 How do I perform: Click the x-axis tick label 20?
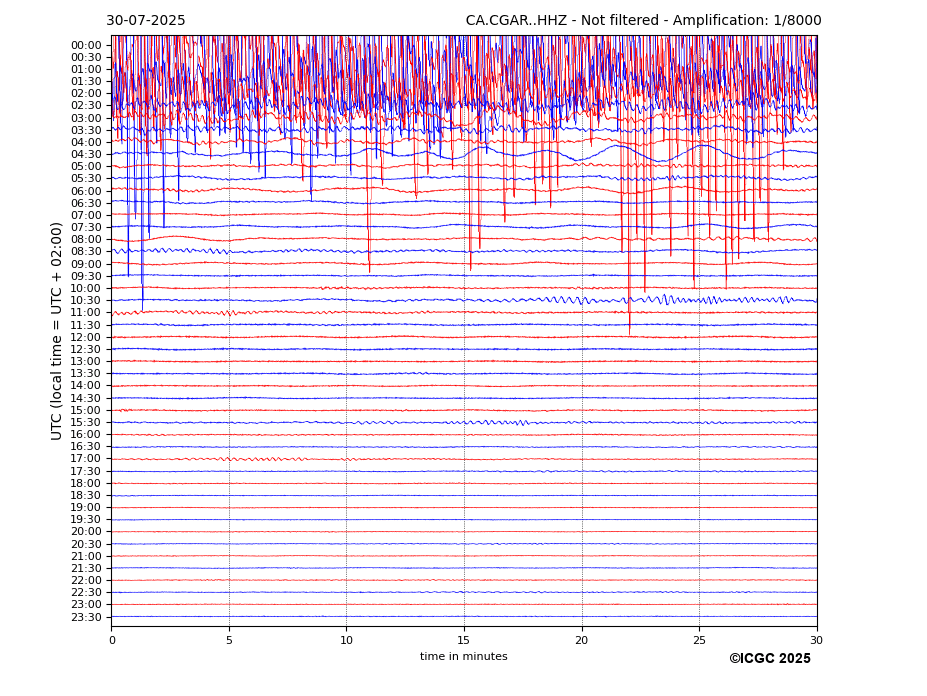(x=582, y=640)
